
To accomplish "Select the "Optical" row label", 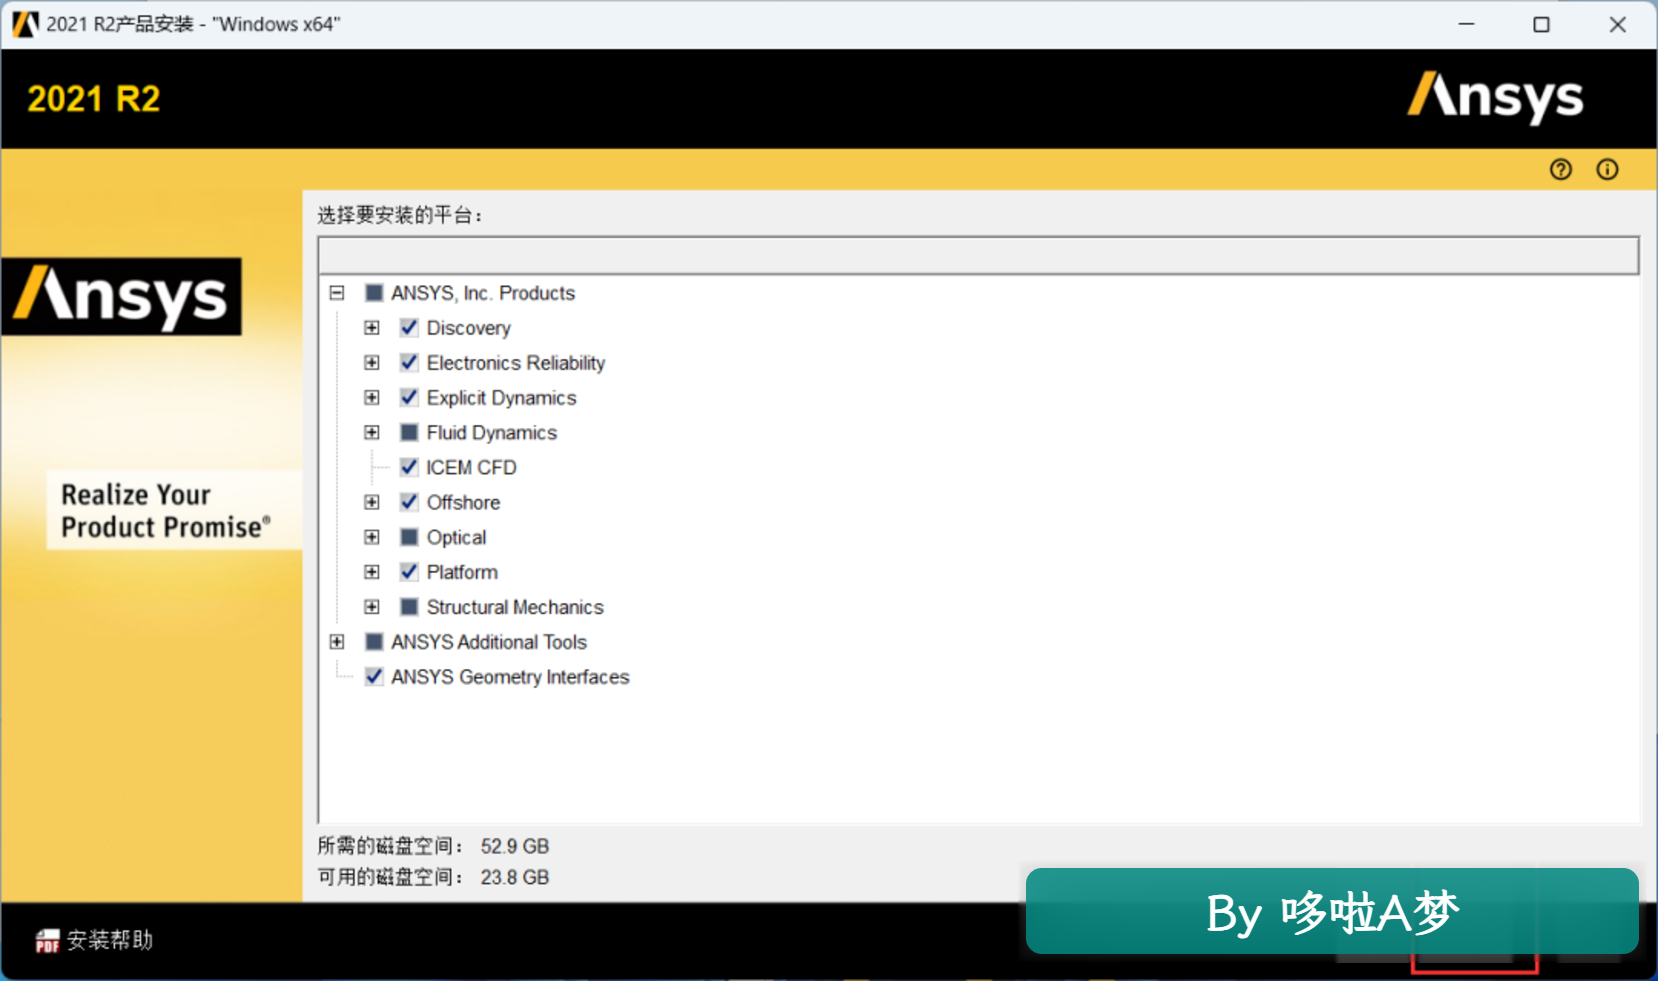I will [x=457, y=537].
